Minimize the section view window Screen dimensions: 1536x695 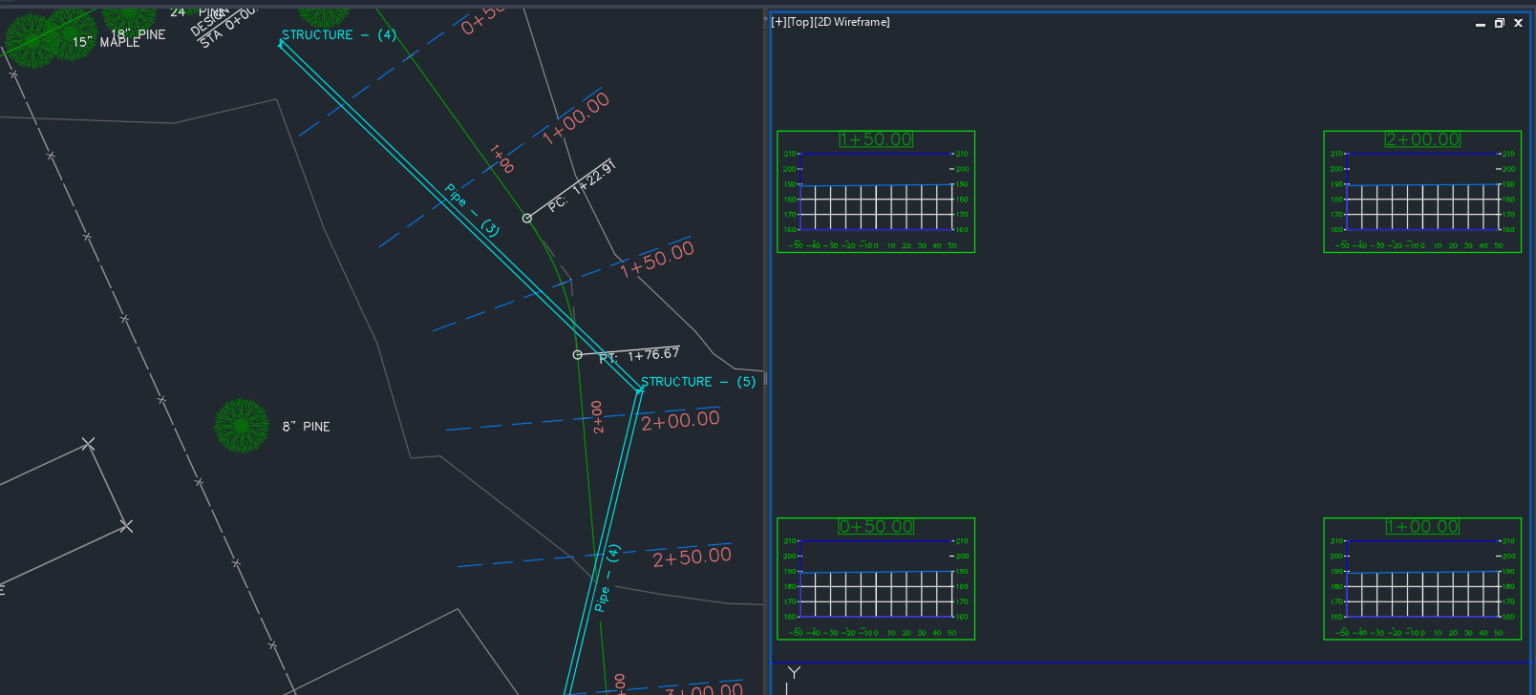(1479, 22)
